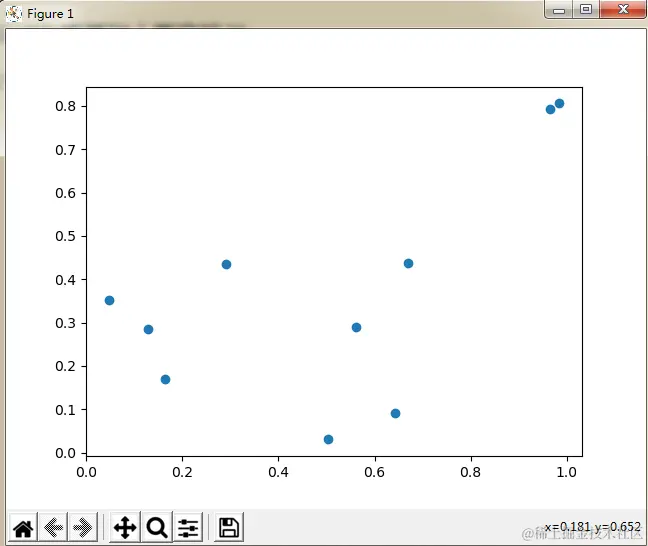
Task: Click the lowest scatter point near x=0.5
Action: [x=329, y=439]
